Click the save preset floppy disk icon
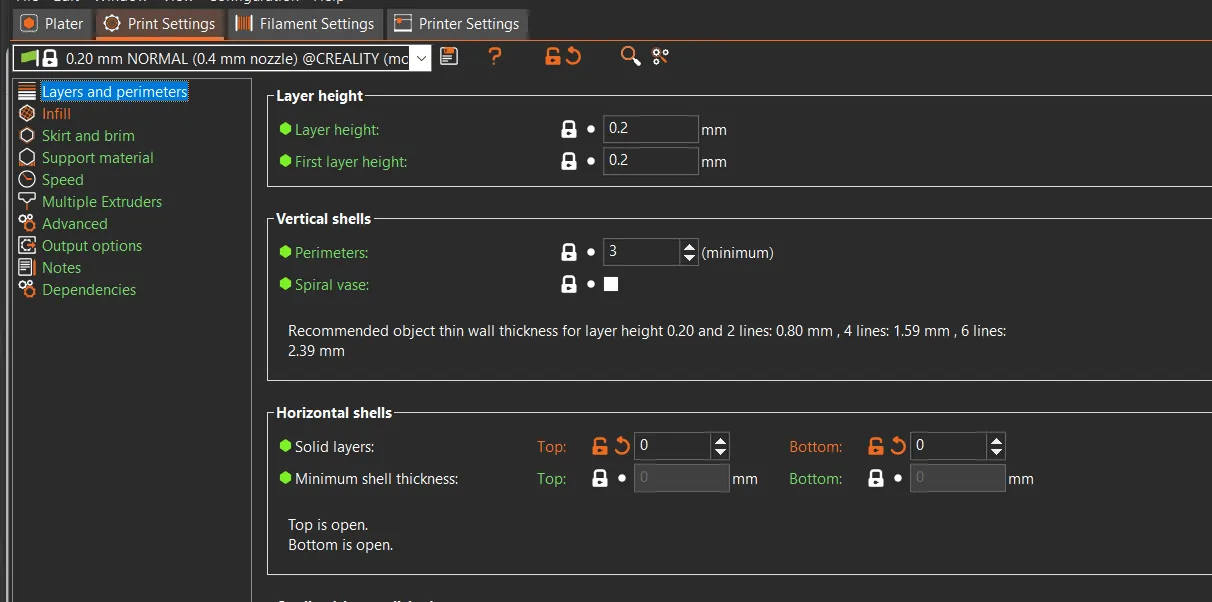 449,57
